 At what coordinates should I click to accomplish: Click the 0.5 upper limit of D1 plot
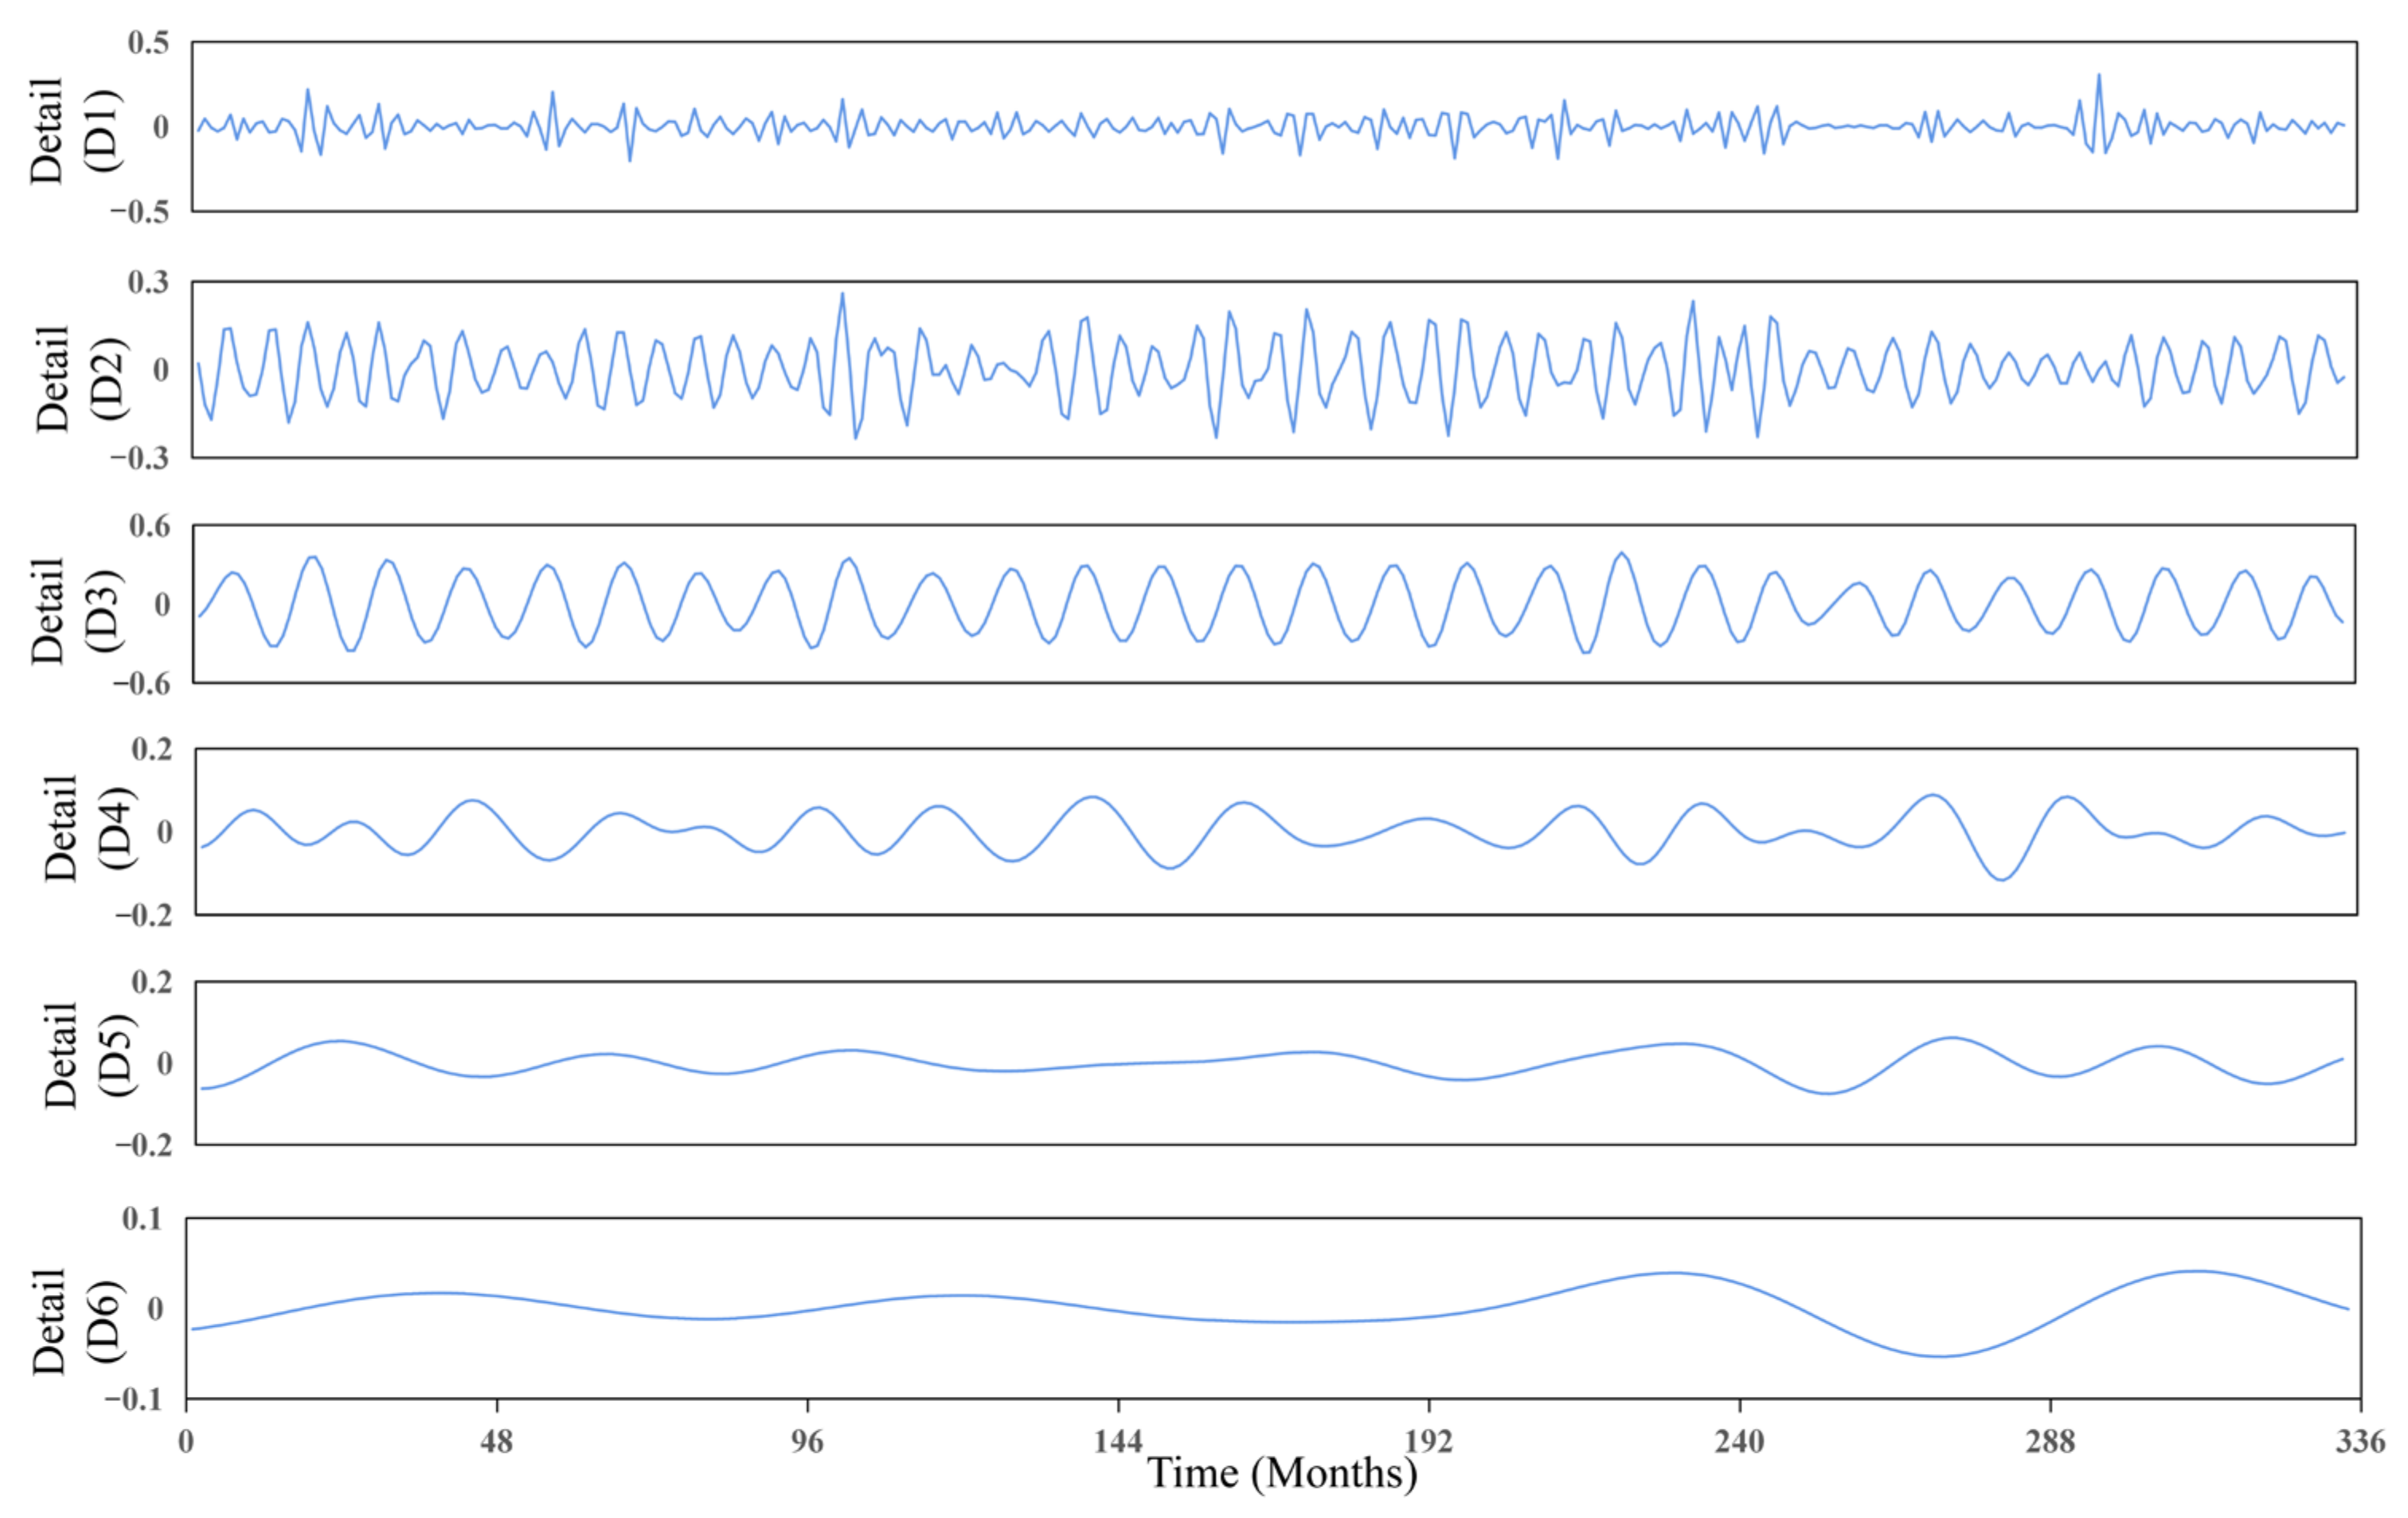(148, 43)
